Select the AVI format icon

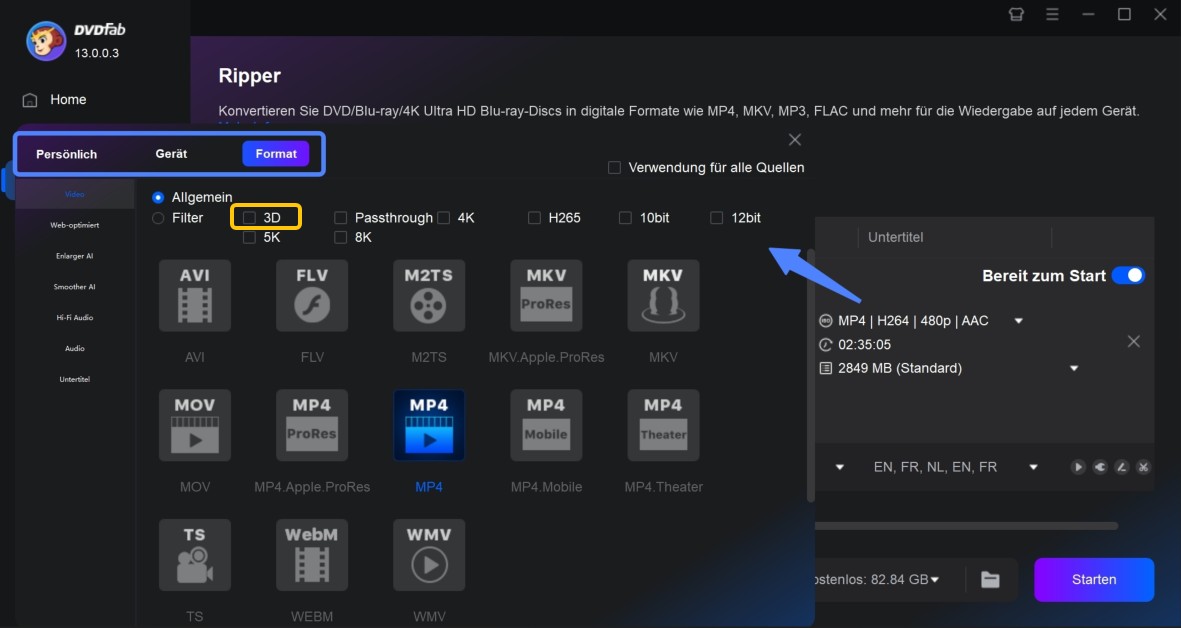pyautogui.click(x=194, y=296)
